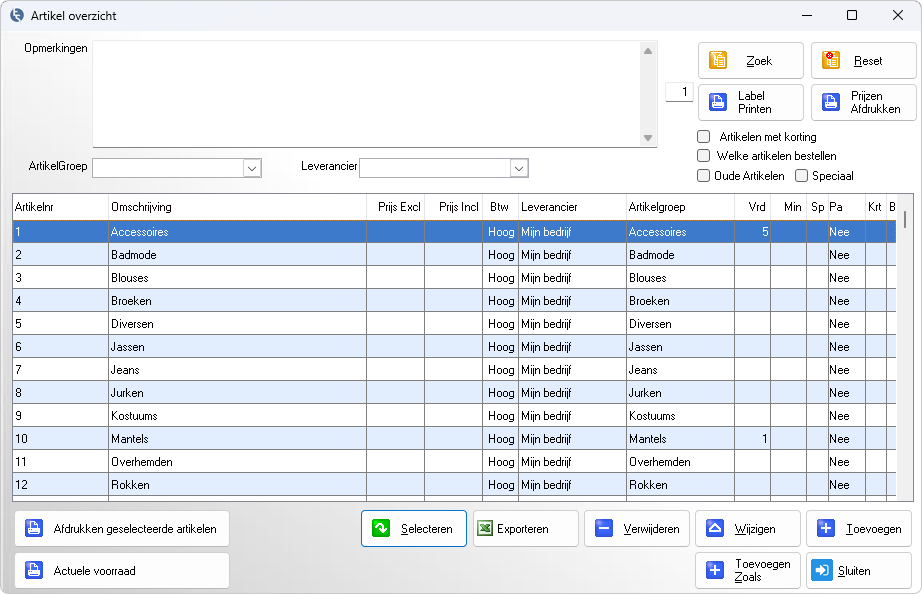Toggle the Oude Artikelen checkbox
The image size is (922, 594).
703,176
